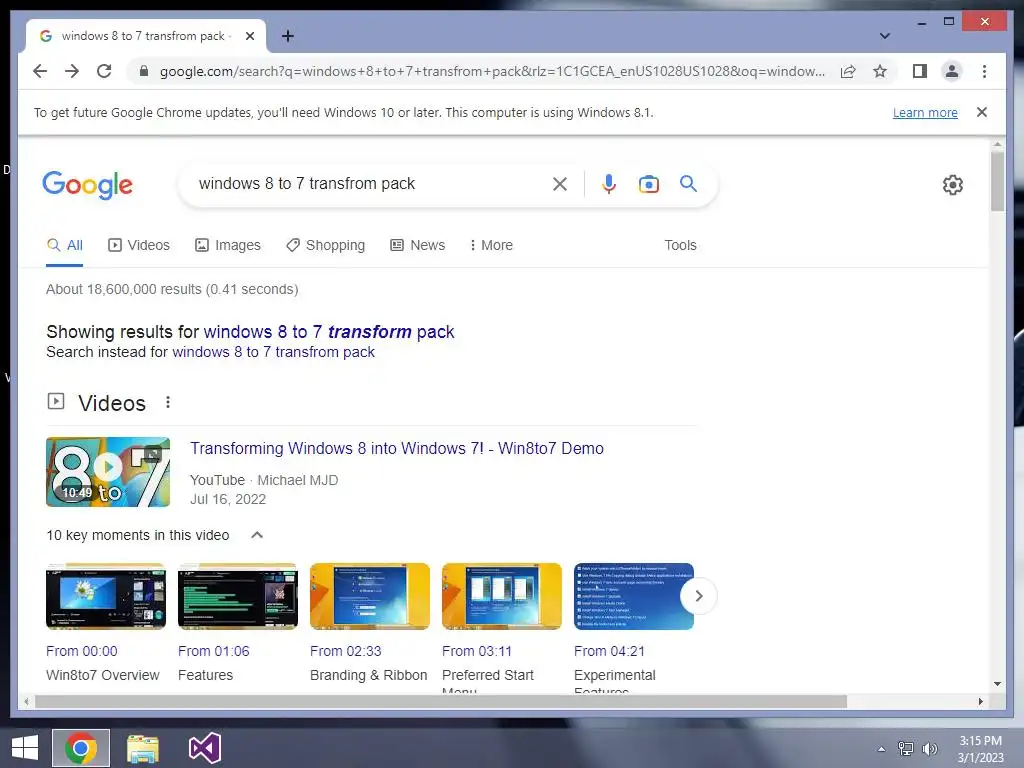Image resolution: width=1024 pixels, height=768 pixels.
Task: Open Google quick settings gear
Action: point(952,185)
